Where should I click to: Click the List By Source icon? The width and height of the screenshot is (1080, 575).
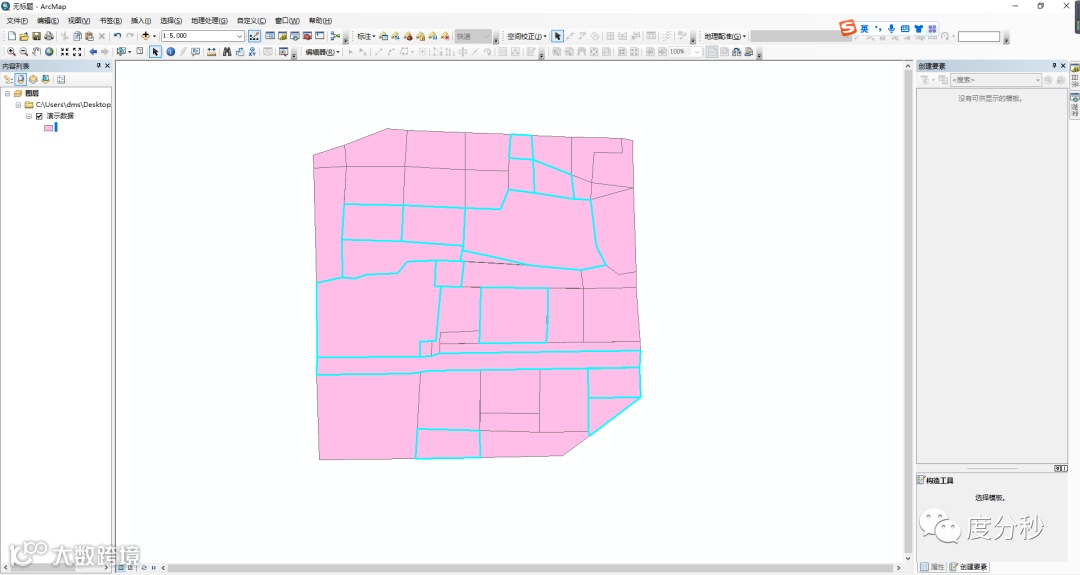tap(21, 79)
